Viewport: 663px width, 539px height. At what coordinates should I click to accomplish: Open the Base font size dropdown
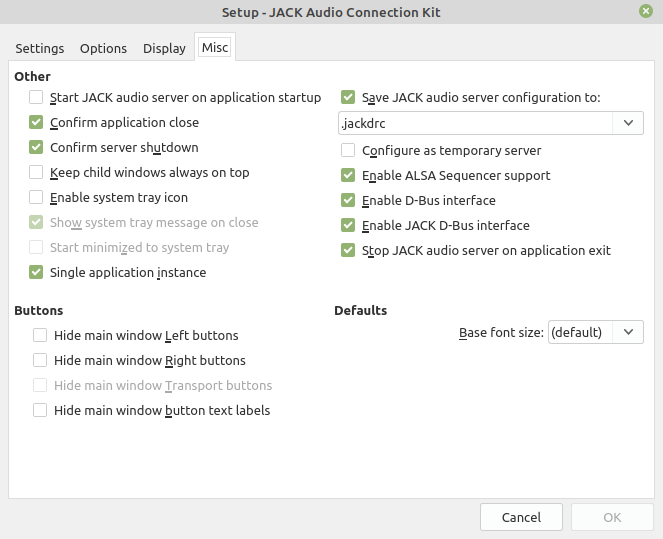tap(596, 332)
